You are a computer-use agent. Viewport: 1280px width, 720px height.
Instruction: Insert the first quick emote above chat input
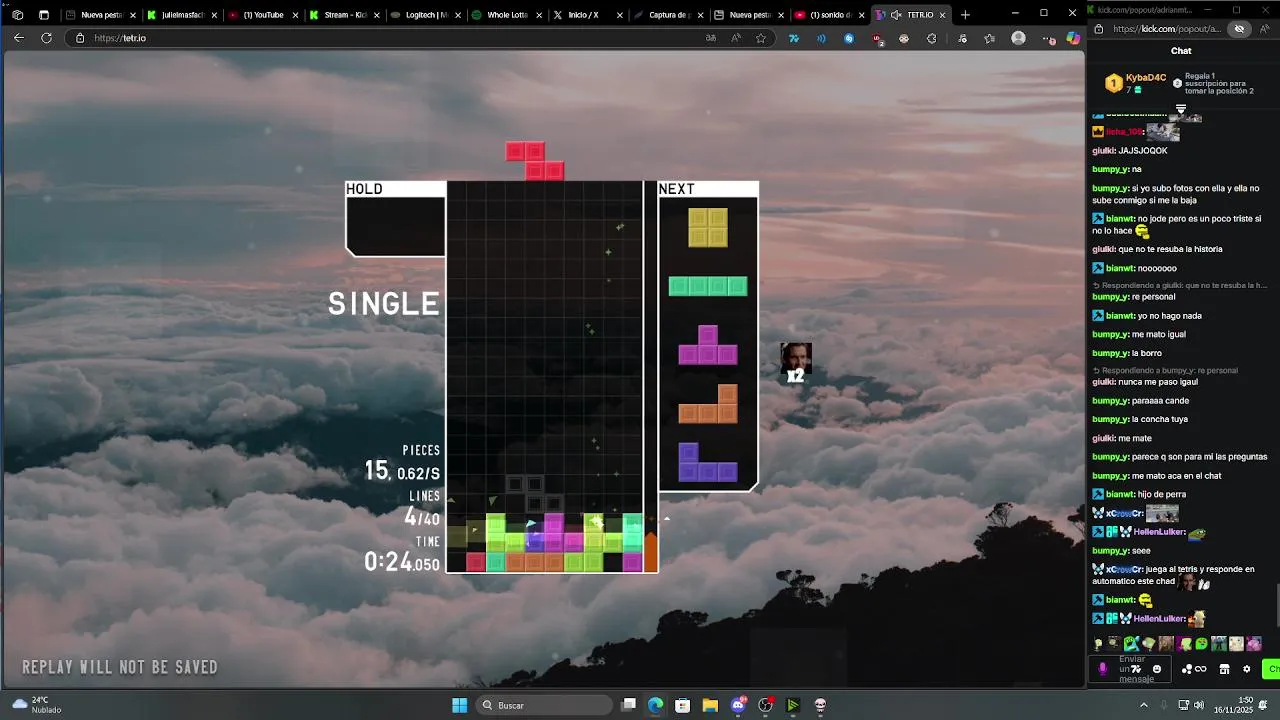click(x=1099, y=644)
